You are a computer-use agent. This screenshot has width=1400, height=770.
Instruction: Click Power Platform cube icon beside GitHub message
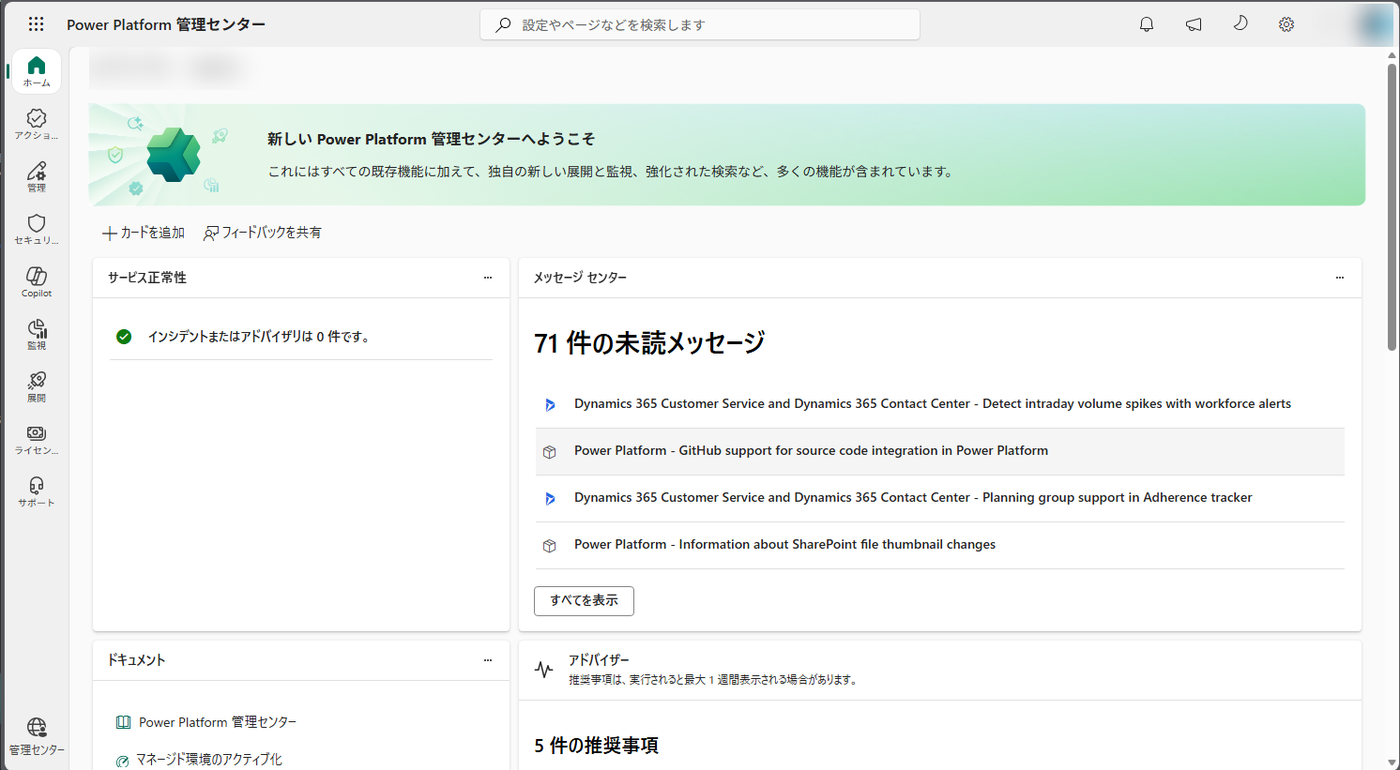click(549, 452)
